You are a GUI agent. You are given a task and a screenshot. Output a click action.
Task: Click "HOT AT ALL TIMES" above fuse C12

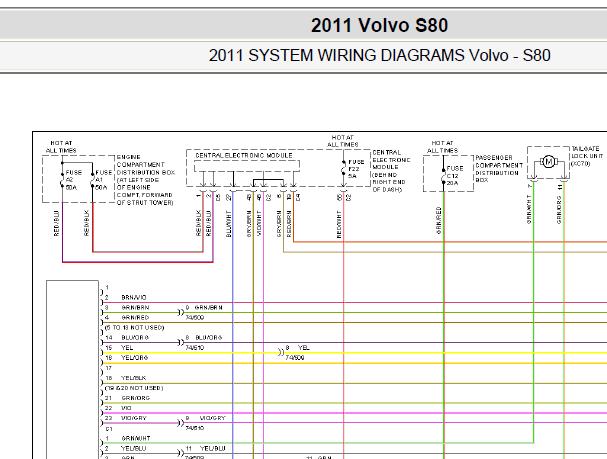[x=442, y=147]
